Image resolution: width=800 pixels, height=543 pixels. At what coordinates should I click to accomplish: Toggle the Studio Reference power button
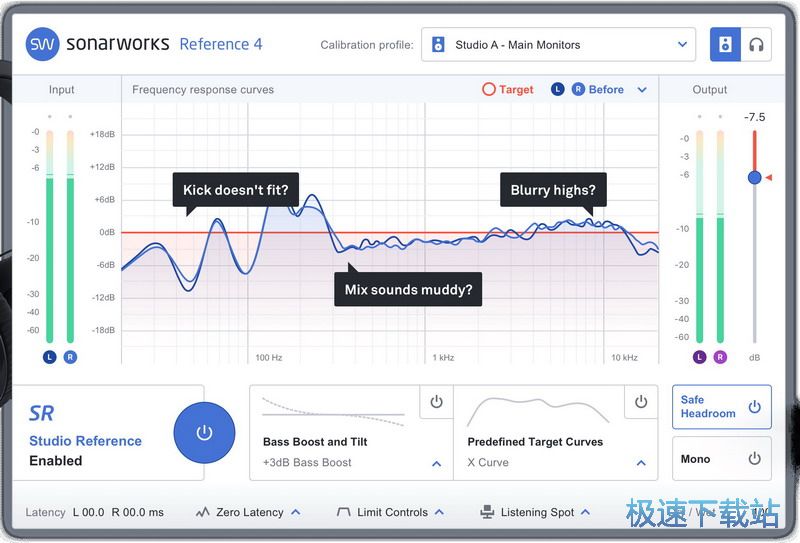(x=204, y=433)
